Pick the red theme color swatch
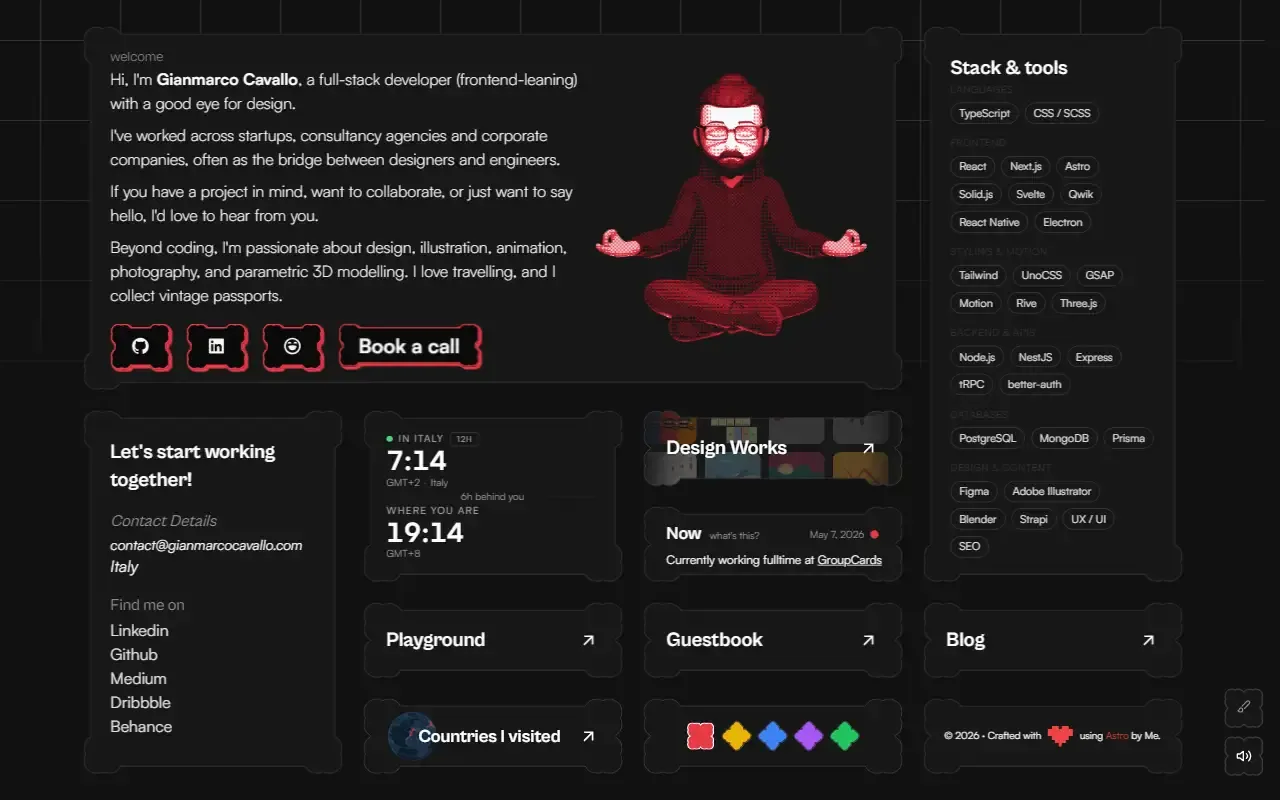Screen dimensions: 1280x800 pyautogui.click(x=700, y=737)
